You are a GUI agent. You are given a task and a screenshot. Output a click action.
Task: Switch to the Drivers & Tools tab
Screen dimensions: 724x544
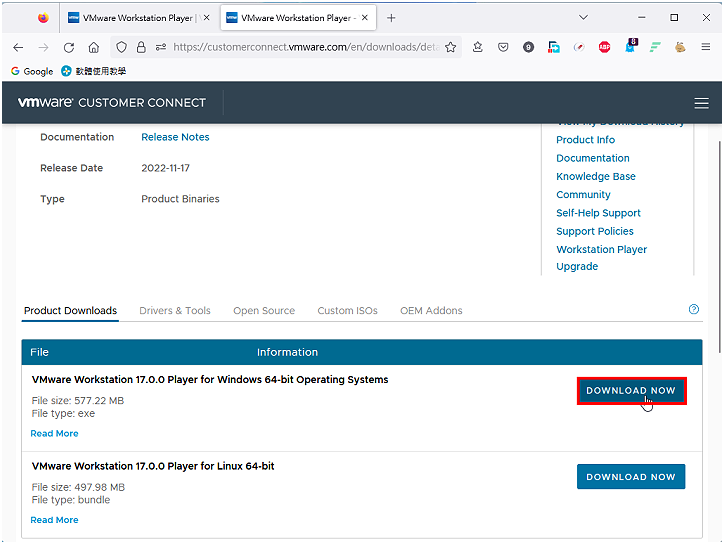(x=175, y=310)
